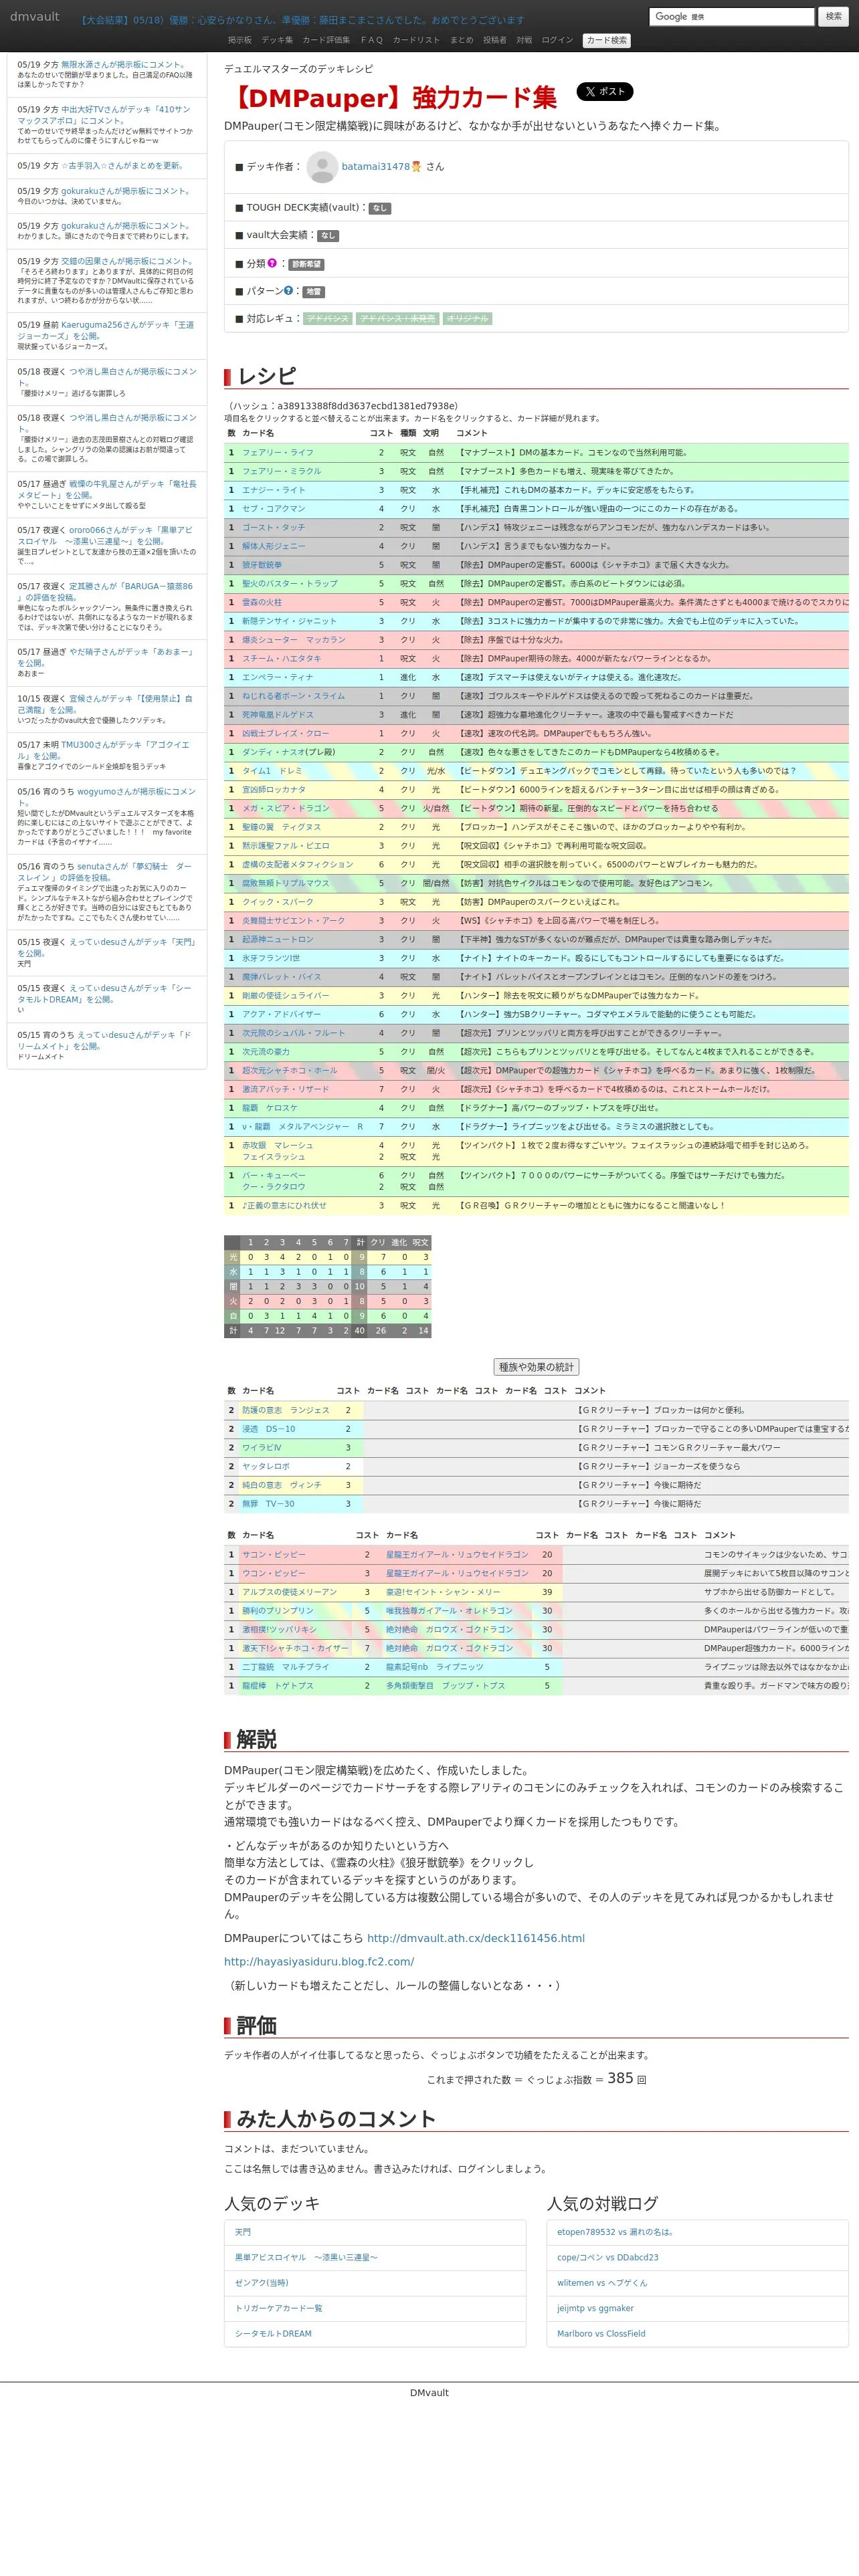The height and width of the screenshot is (2576, 859).
Task: Open card フェアリー・ライフ
Action: pos(278,452)
